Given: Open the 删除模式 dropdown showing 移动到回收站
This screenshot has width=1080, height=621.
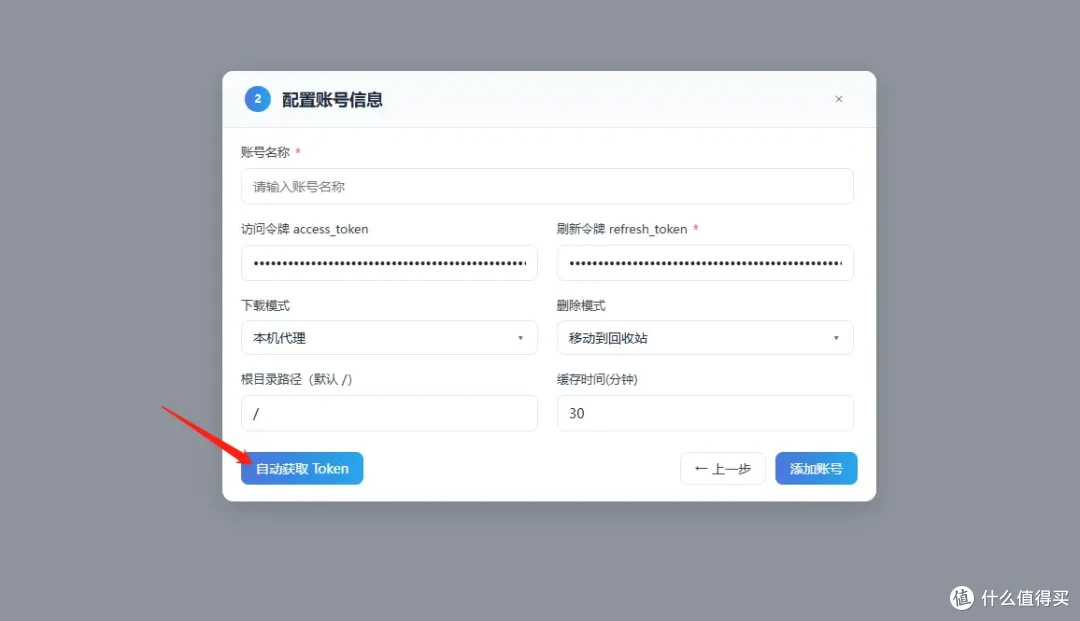Looking at the screenshot, I should (x=705, y=338).
